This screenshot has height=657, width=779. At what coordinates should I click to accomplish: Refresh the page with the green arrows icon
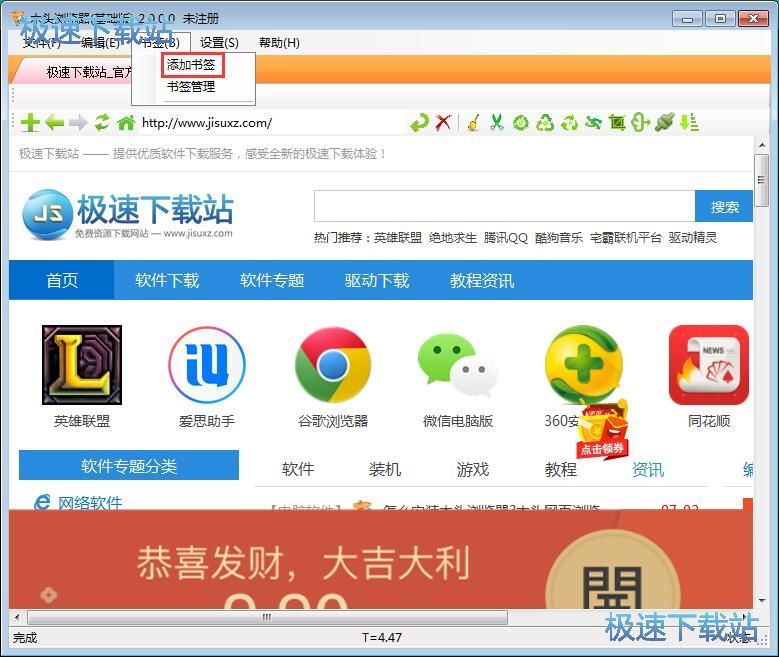click(102, 122)
